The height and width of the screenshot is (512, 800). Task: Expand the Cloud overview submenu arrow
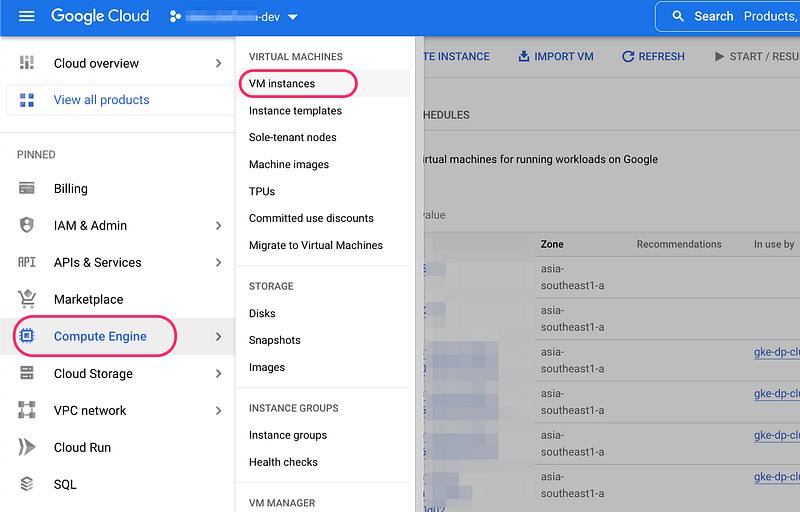coord(218,64)
